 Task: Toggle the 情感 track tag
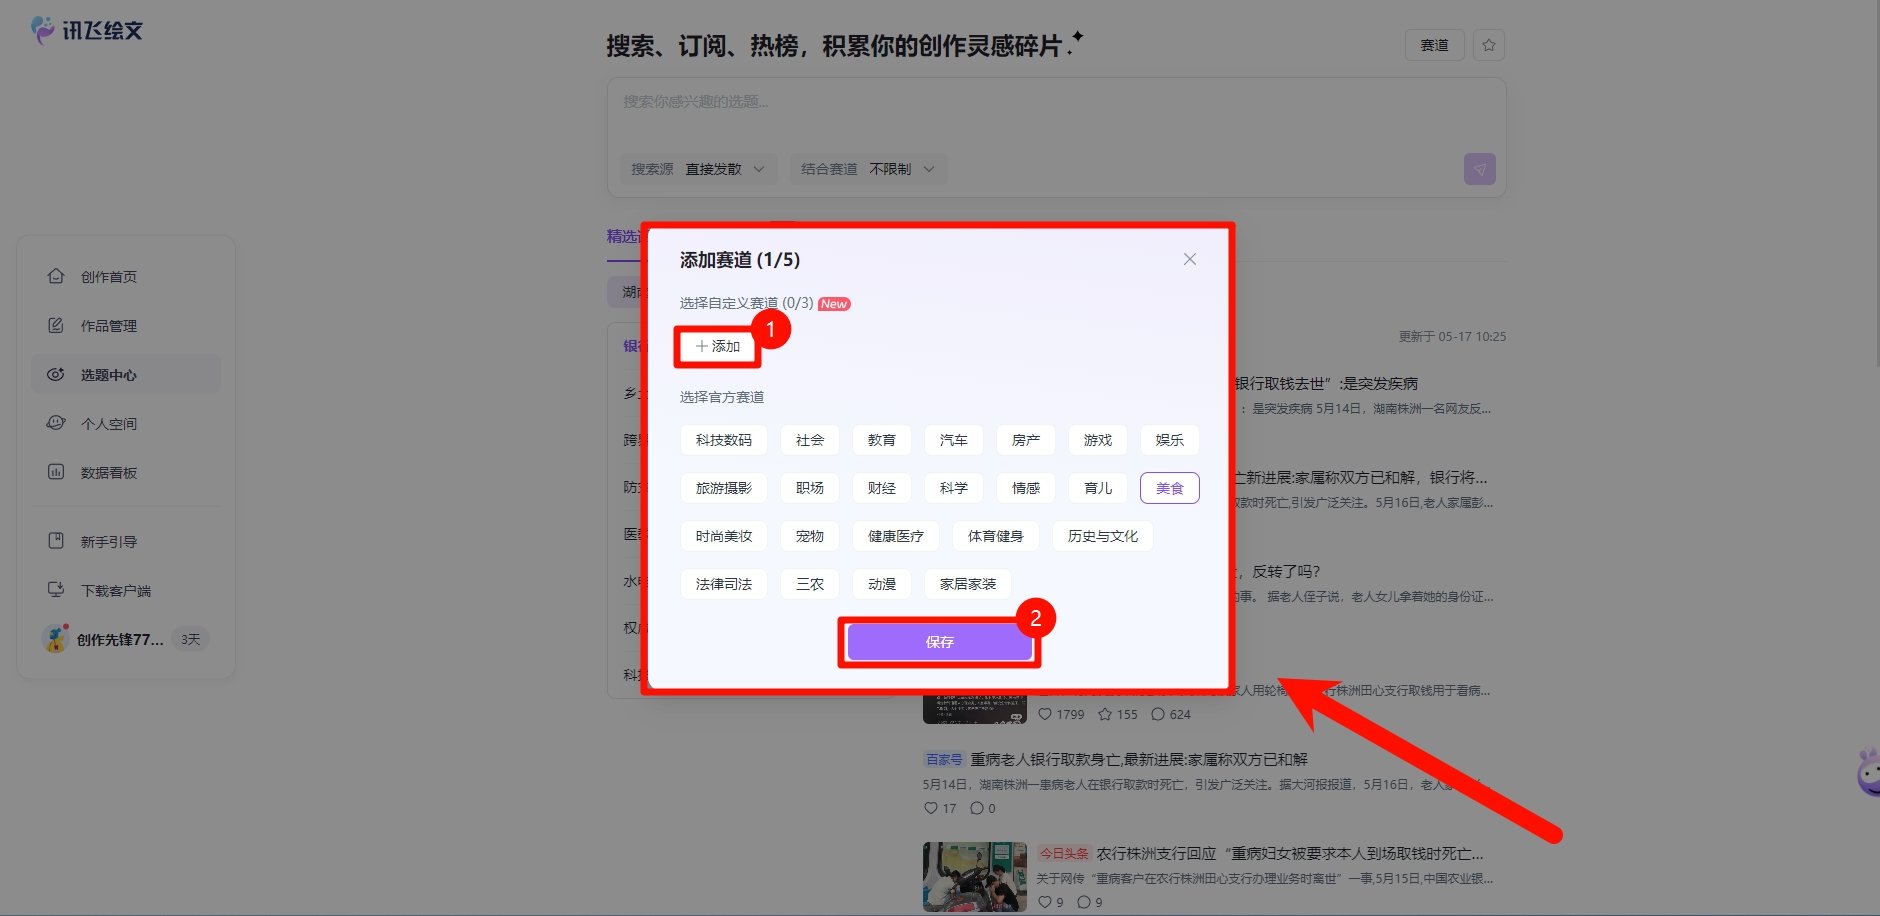(x=1026, y=488)
